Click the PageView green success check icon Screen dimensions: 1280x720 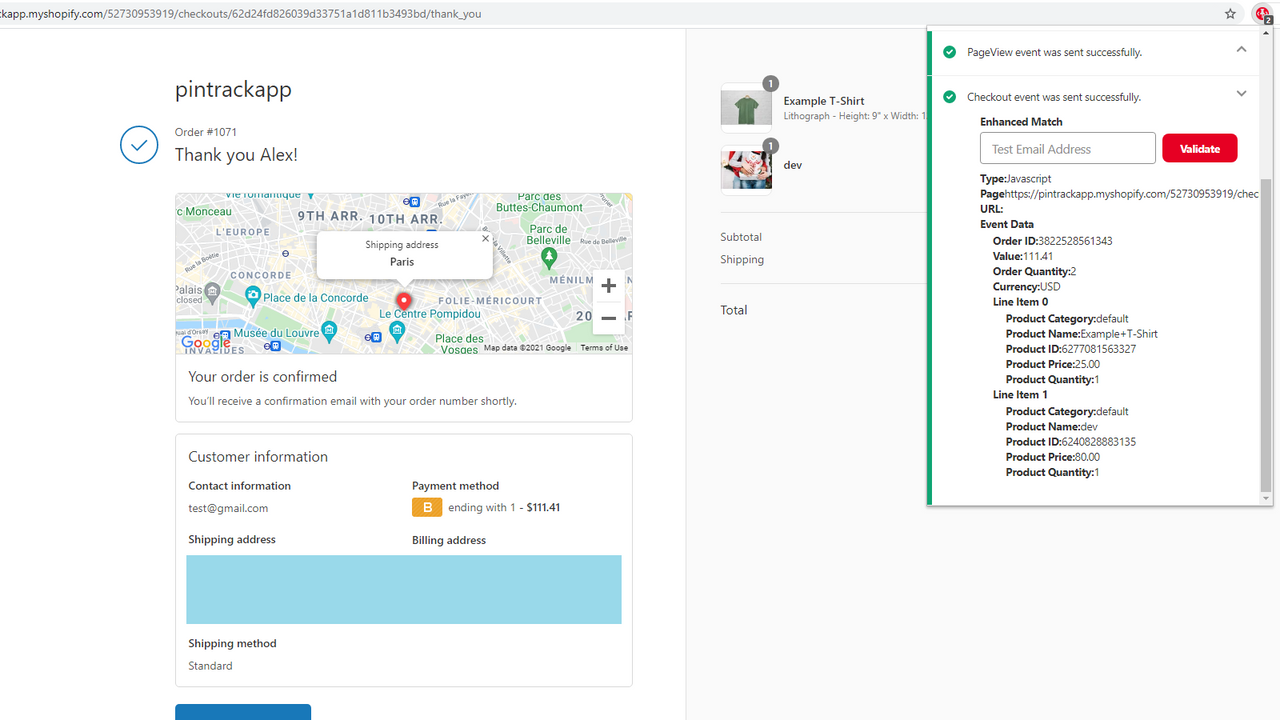pyautogui.click(x=949, y=52)
